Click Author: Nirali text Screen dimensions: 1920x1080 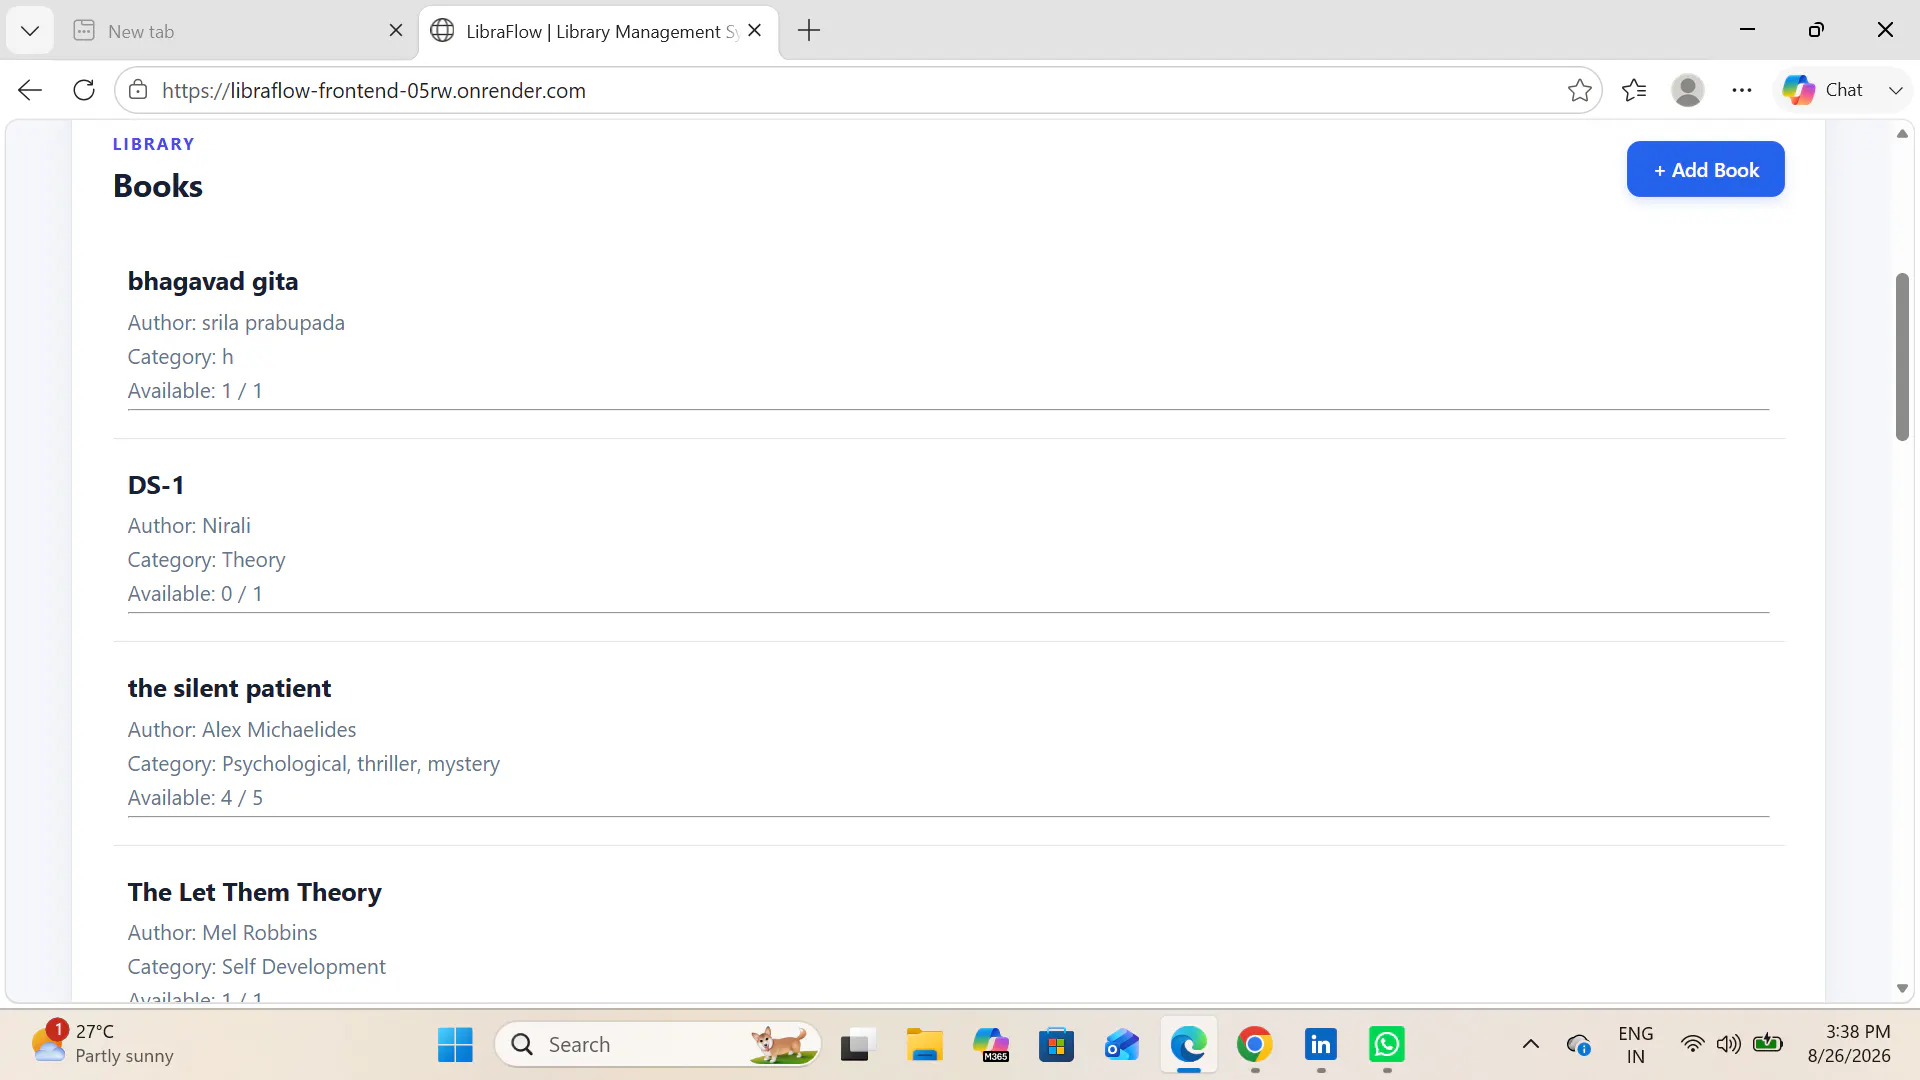pos(189,526)
